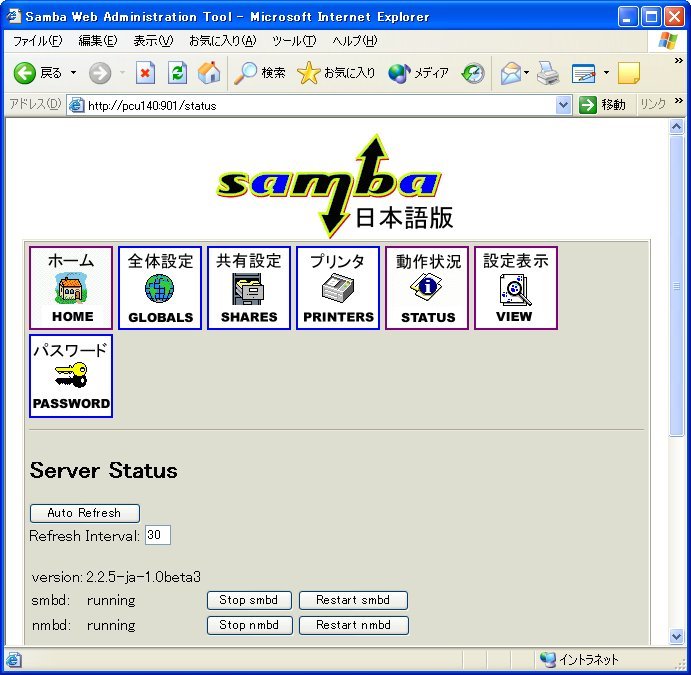Open Favorites (お気に入り) star button
Image resolution: width=691 pixels, height=675 pixels.
coord(336,73)
